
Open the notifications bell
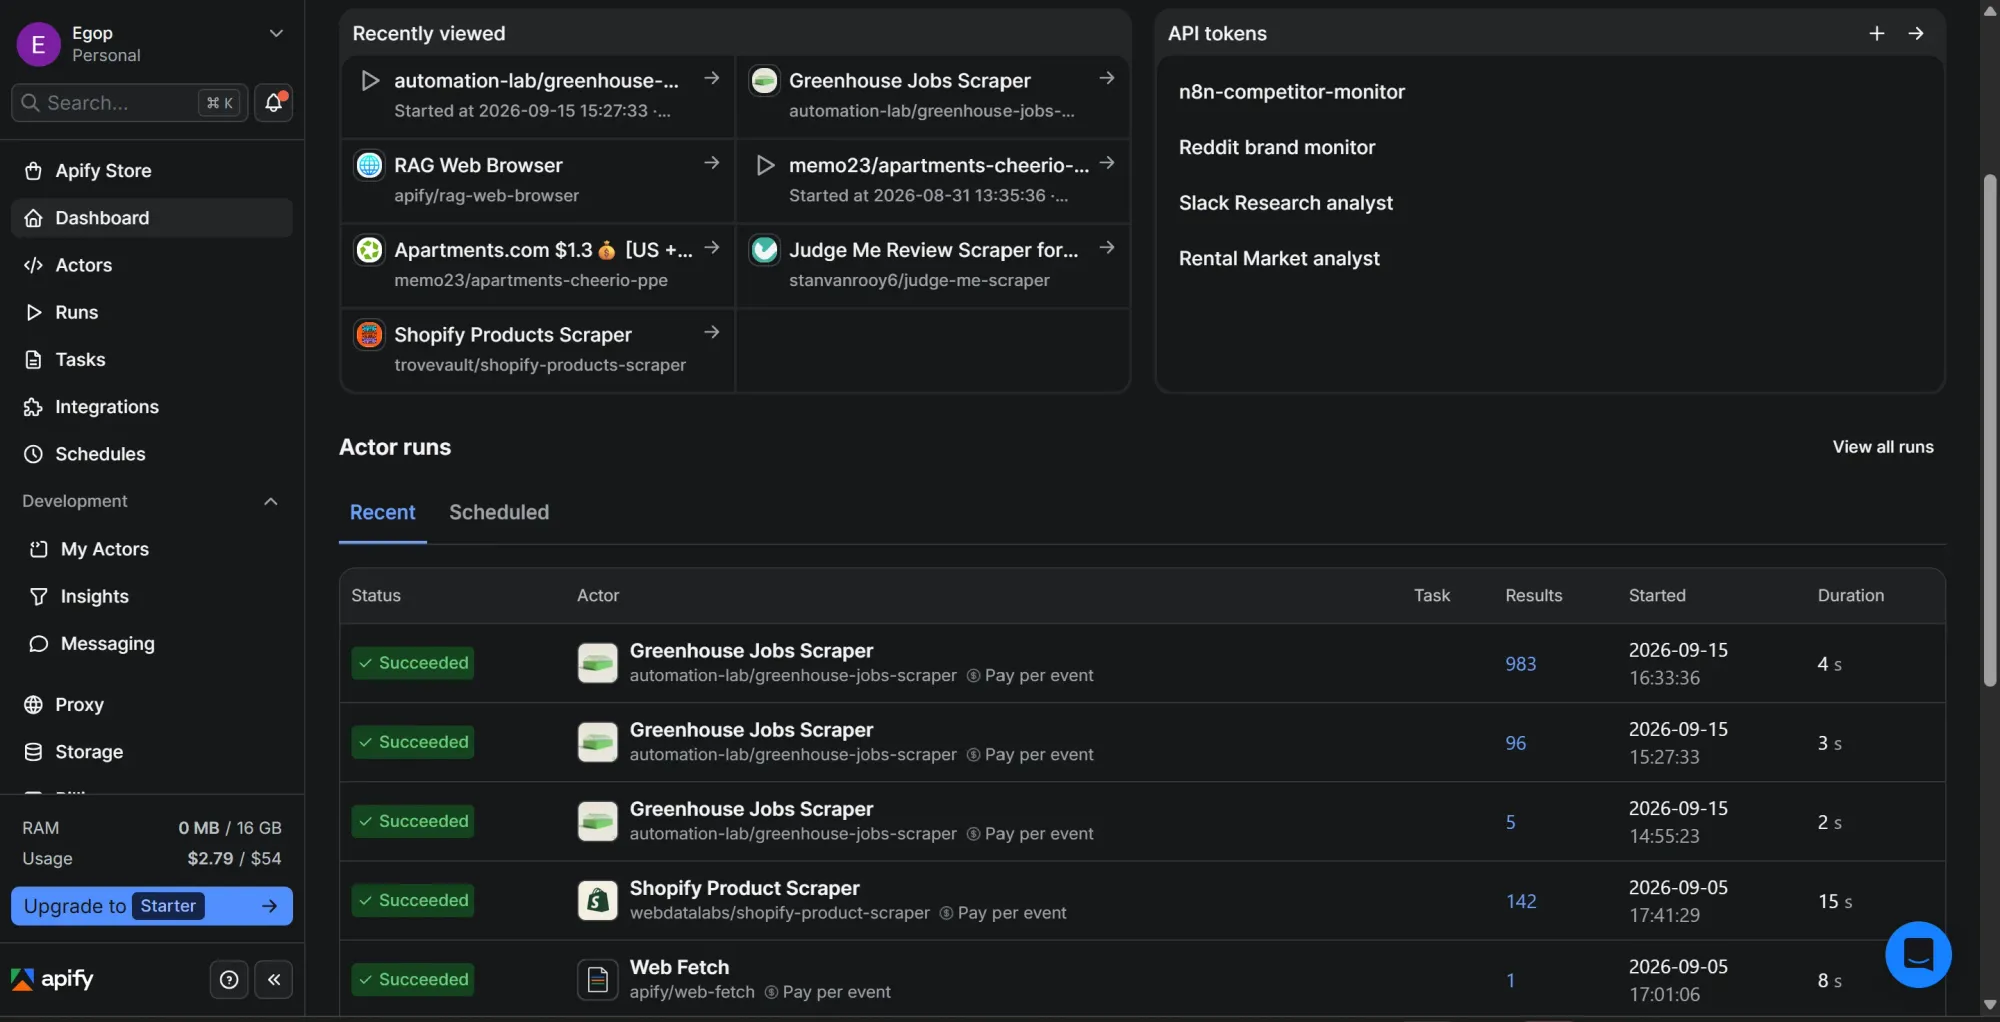(273, 102)
